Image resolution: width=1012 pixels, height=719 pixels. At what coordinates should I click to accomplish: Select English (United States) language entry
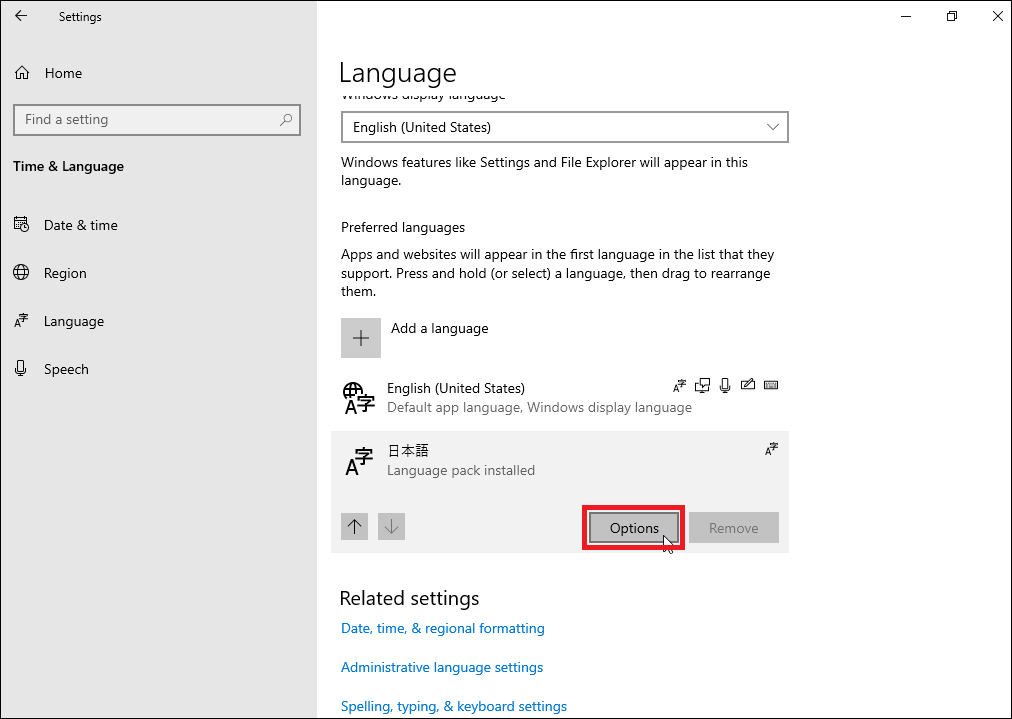pos(455,388)
